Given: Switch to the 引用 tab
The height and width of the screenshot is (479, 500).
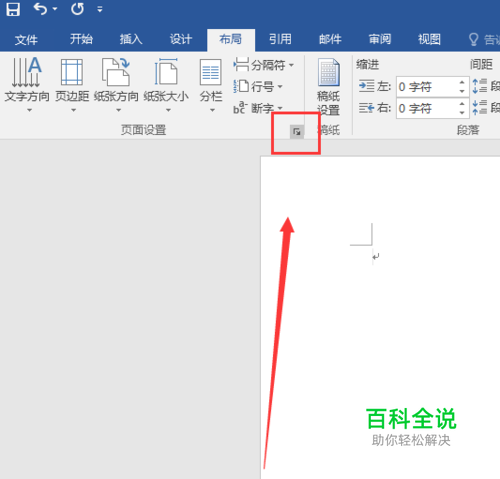Looking at the screenshot, I should pyautogui.click(x=280, y=39).
